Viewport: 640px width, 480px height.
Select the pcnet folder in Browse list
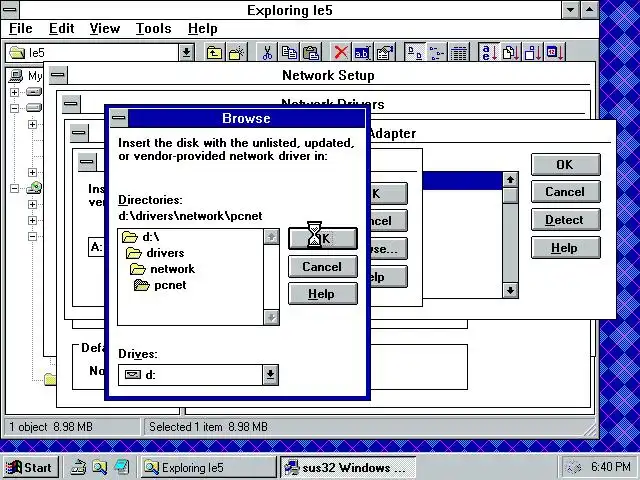tap(160, 285)
